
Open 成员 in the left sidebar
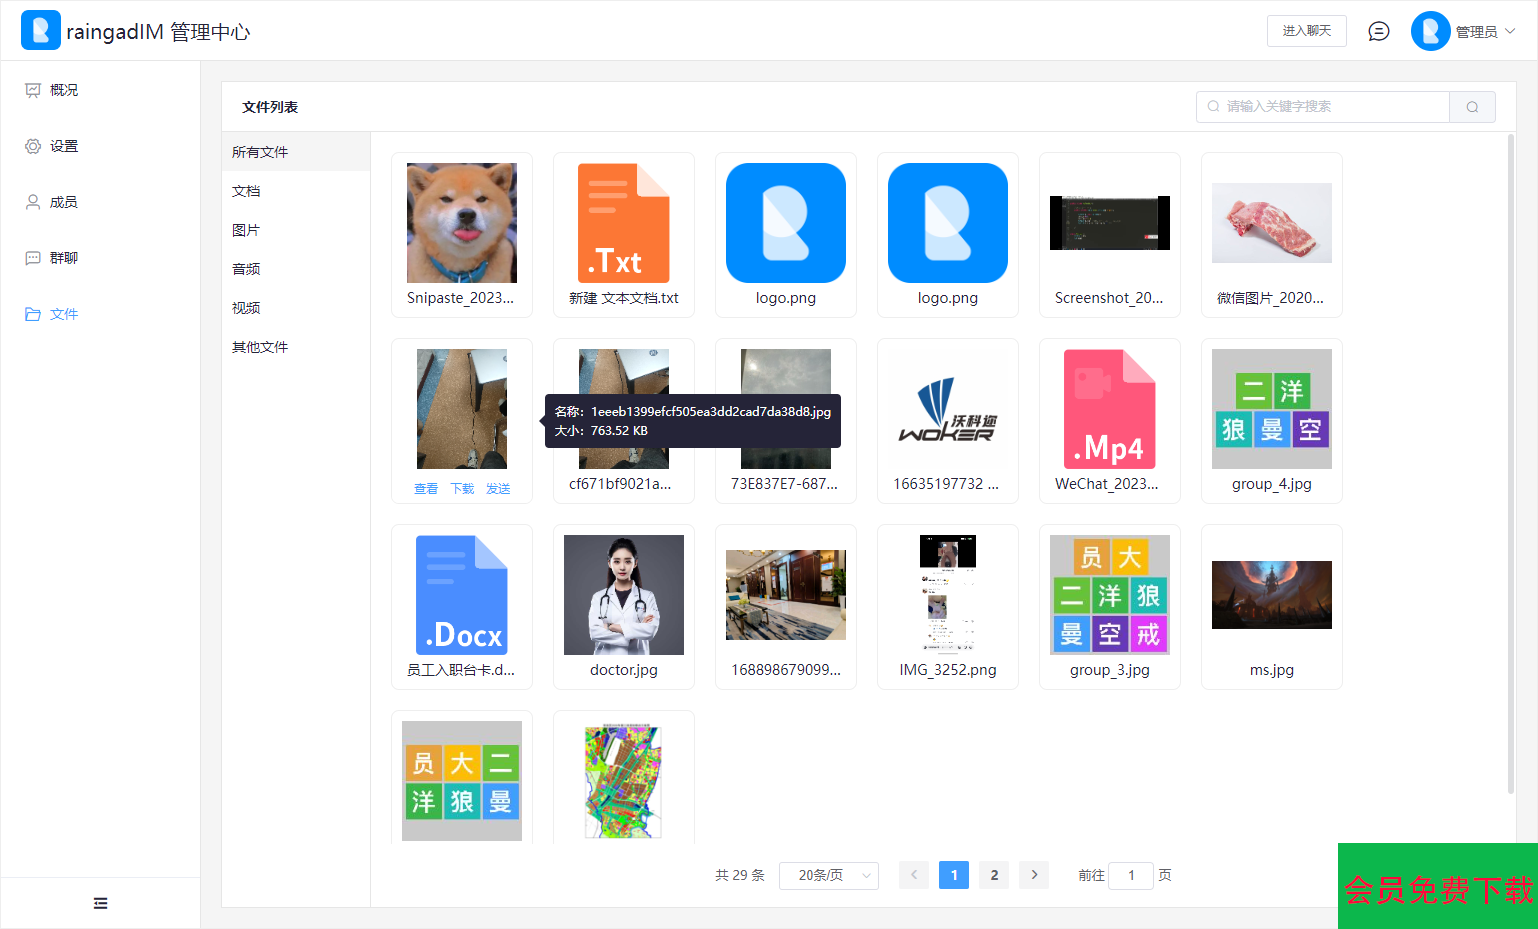click(x=63, y=202)
